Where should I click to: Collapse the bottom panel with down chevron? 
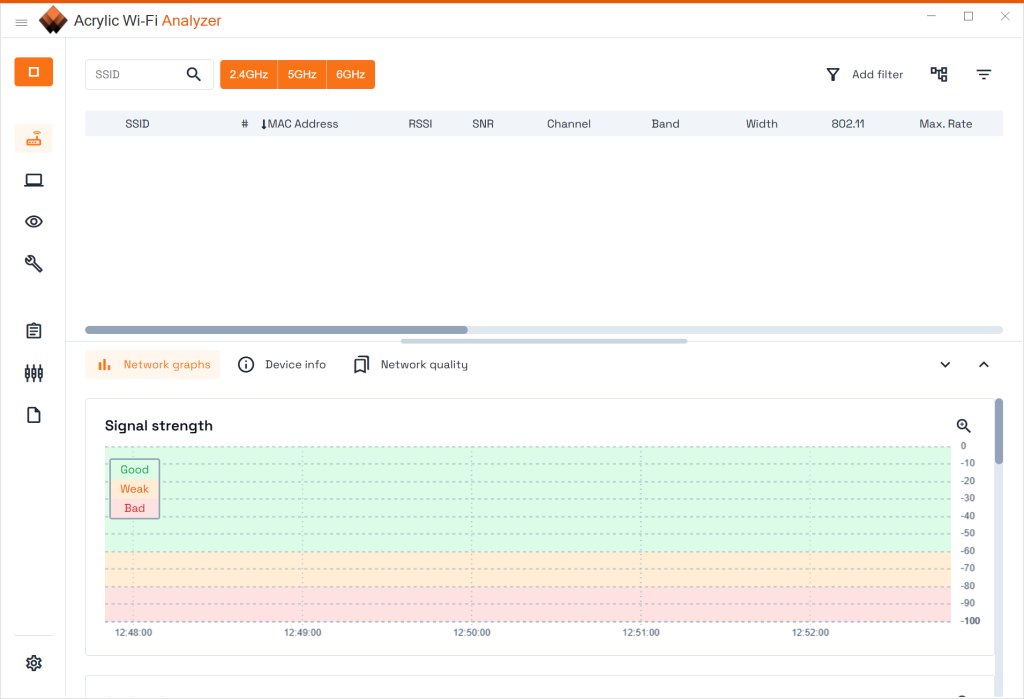945,365
